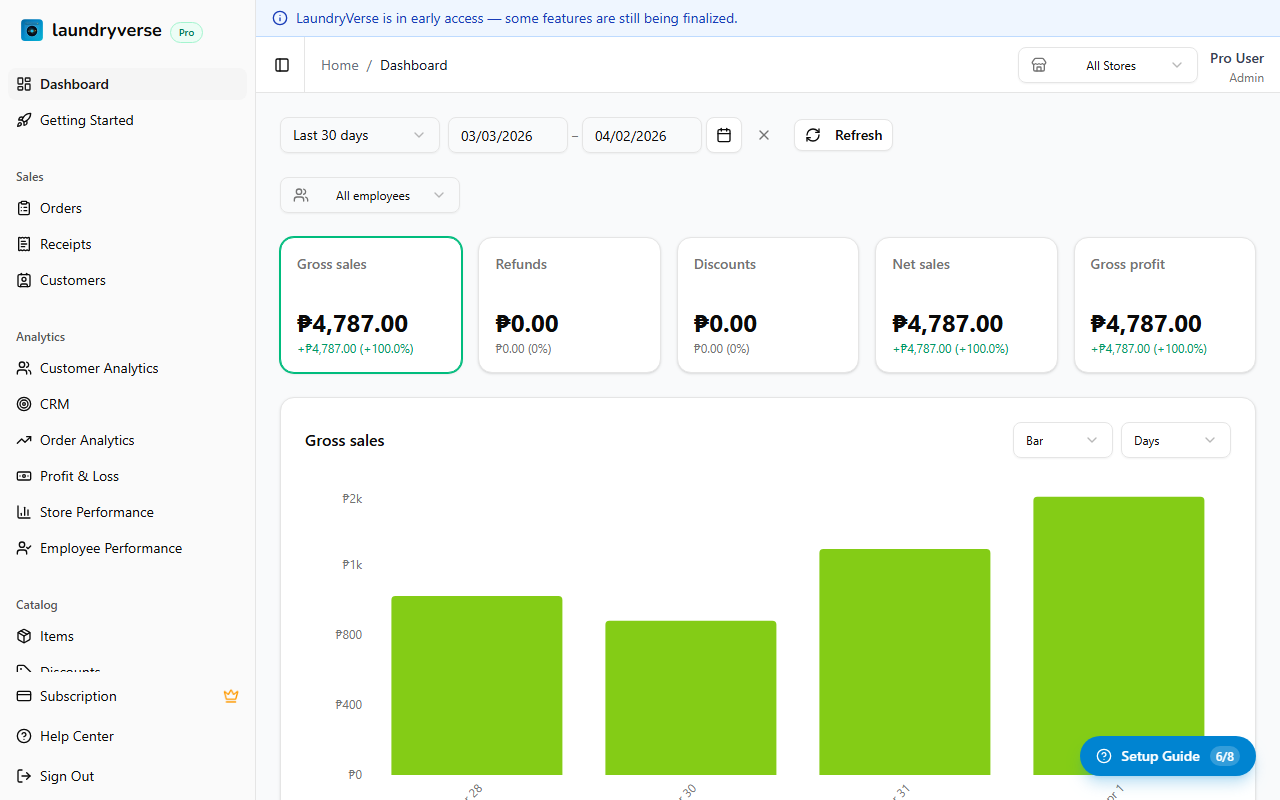The height and width of the screenshot is (800, 1280).
Task: Toggle the sidebar collapse icon
Action: coord(282,65)
